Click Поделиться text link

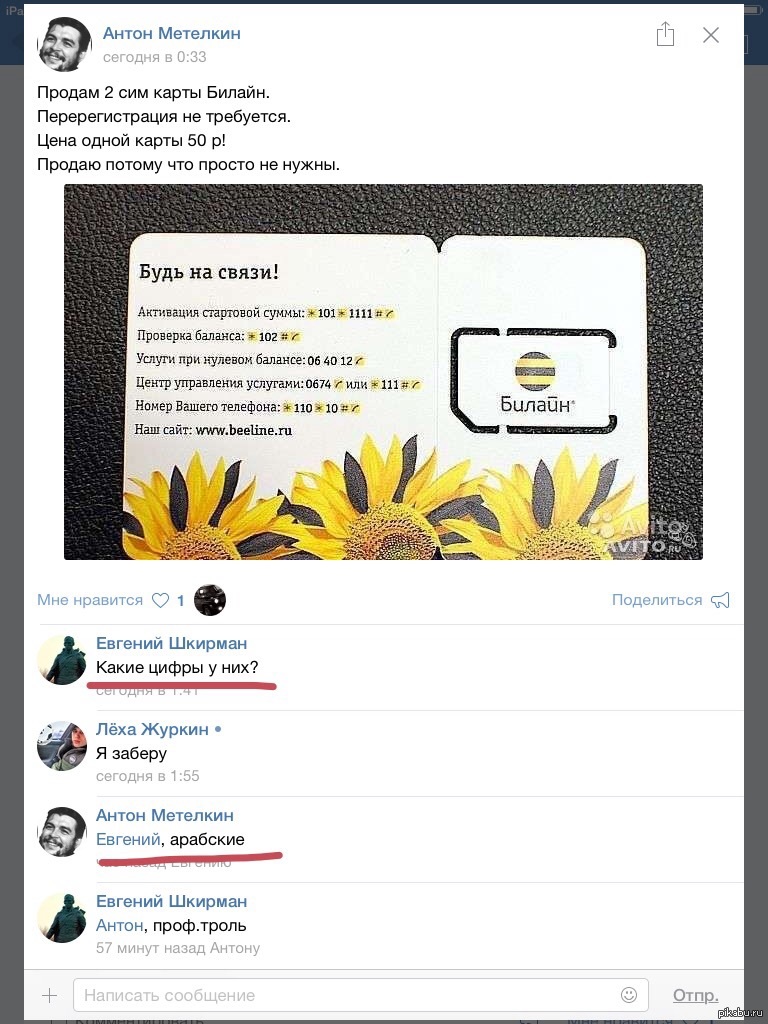[x=656, y=600]
